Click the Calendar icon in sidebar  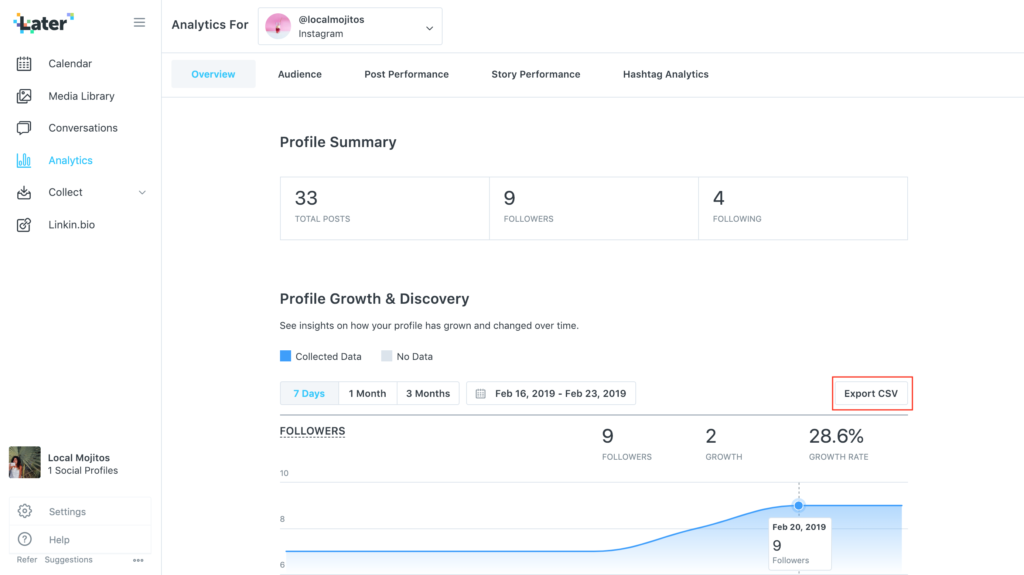click(x=24, y=64)
